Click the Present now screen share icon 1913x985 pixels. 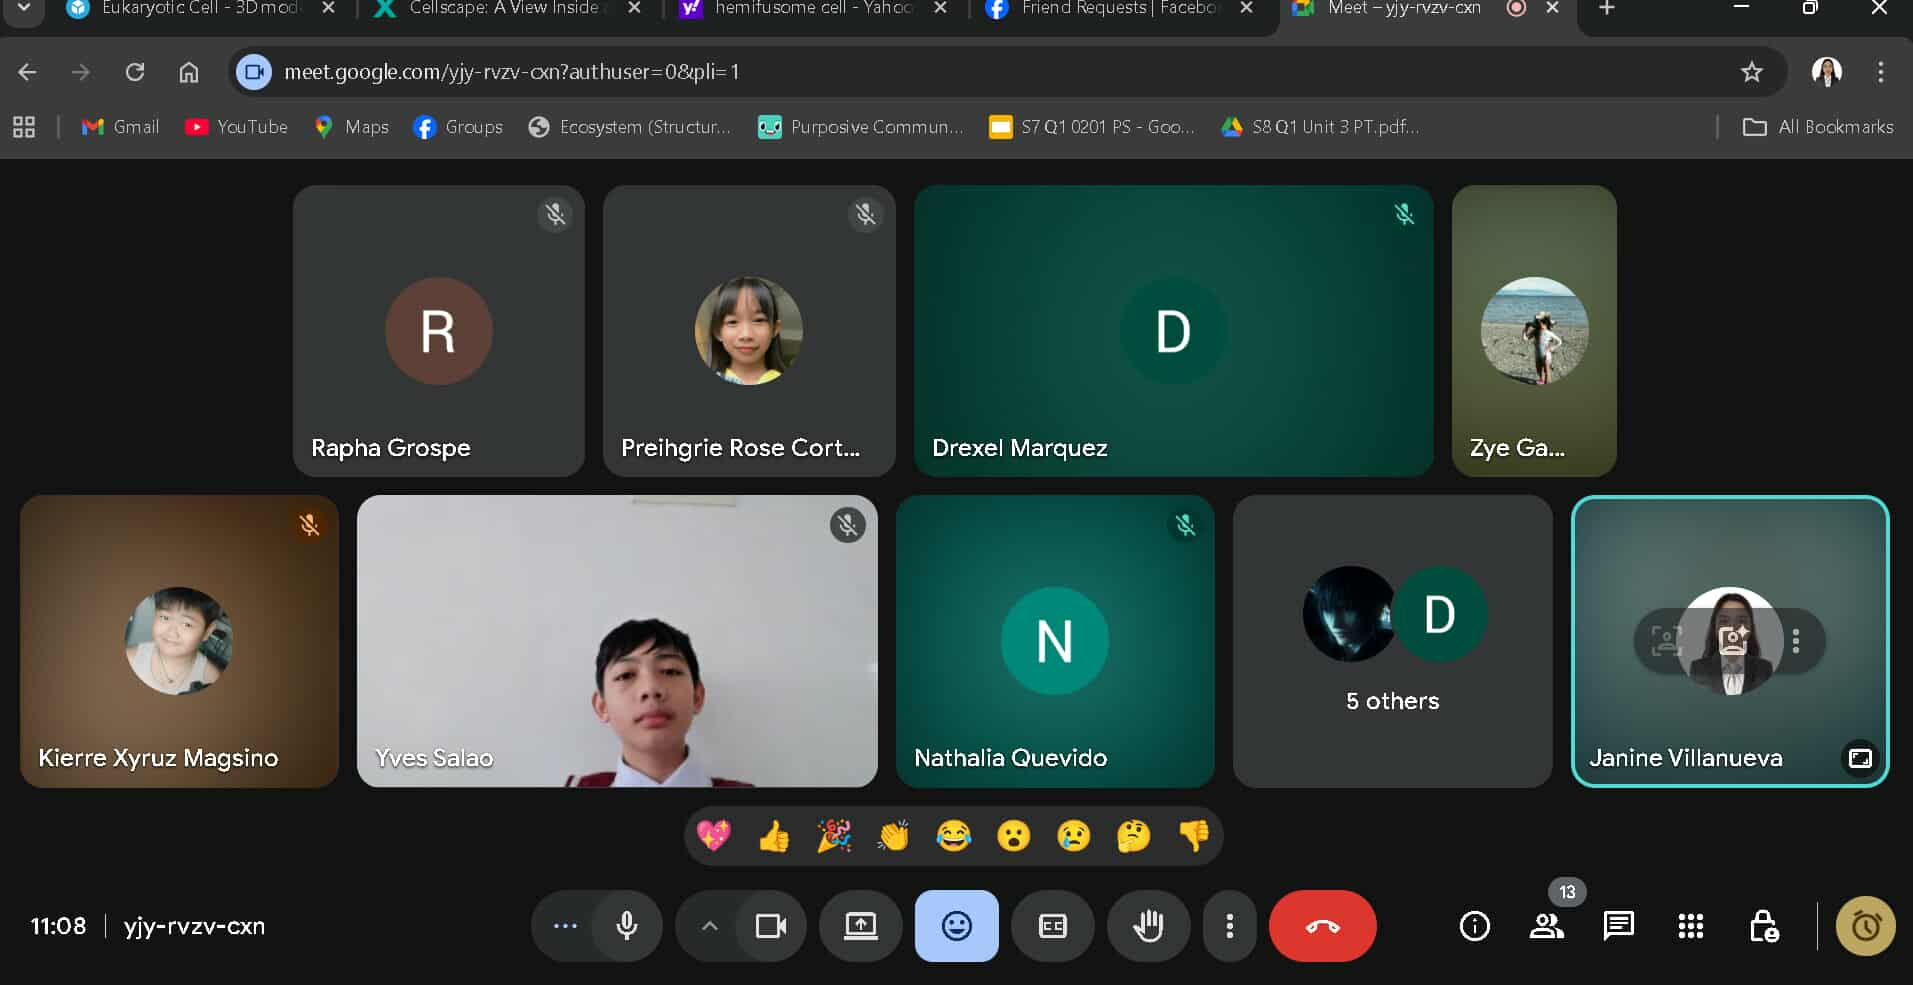pos(860,926)
